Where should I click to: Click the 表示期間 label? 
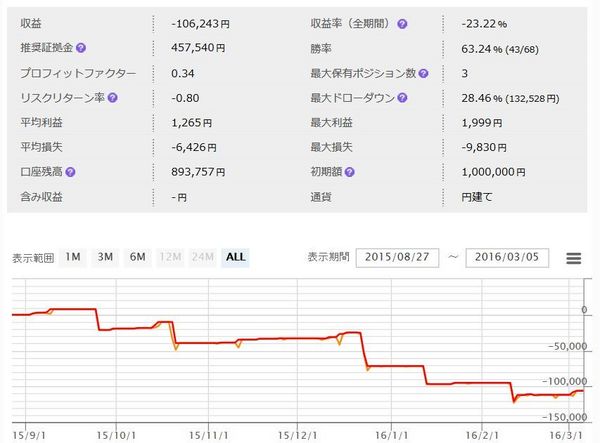click(x=329, y=257)
